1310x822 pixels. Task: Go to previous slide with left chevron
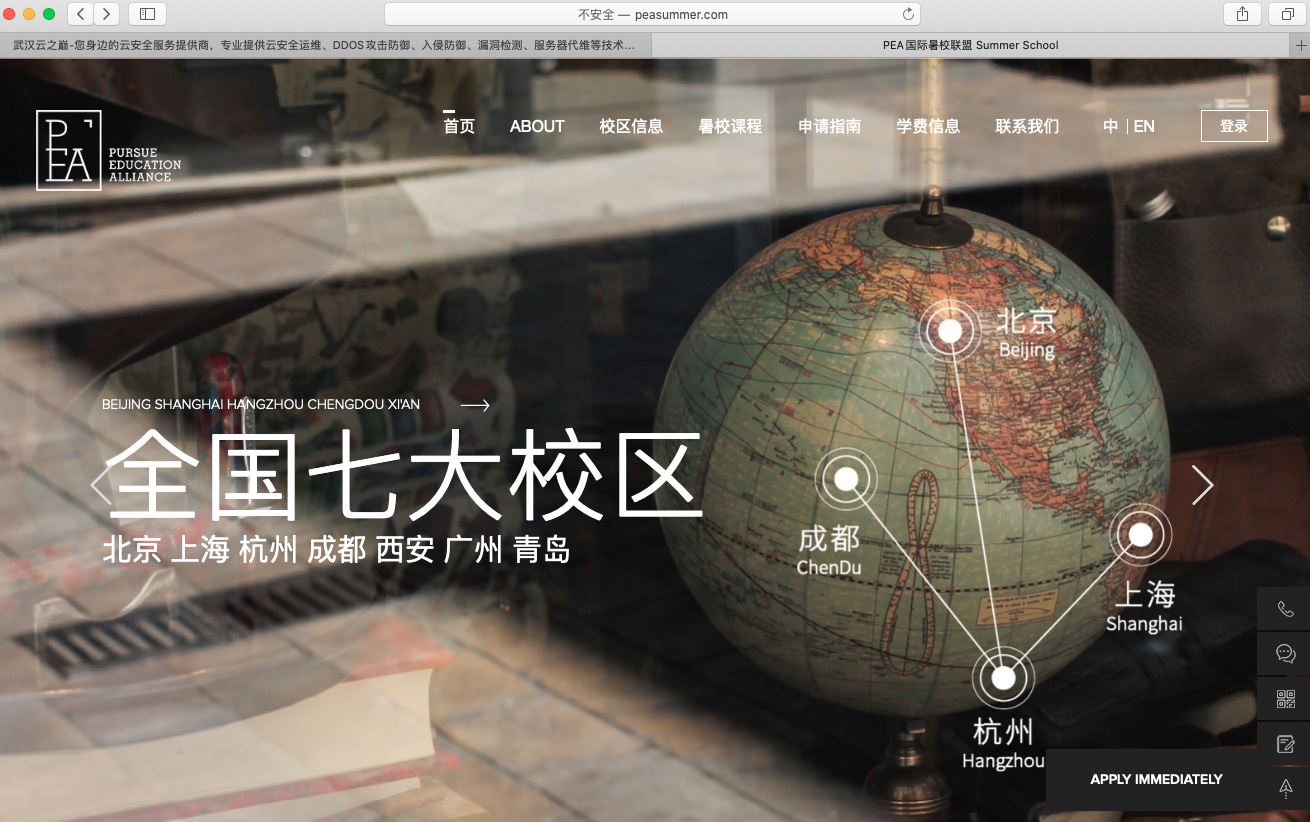[x=99, y=485]
